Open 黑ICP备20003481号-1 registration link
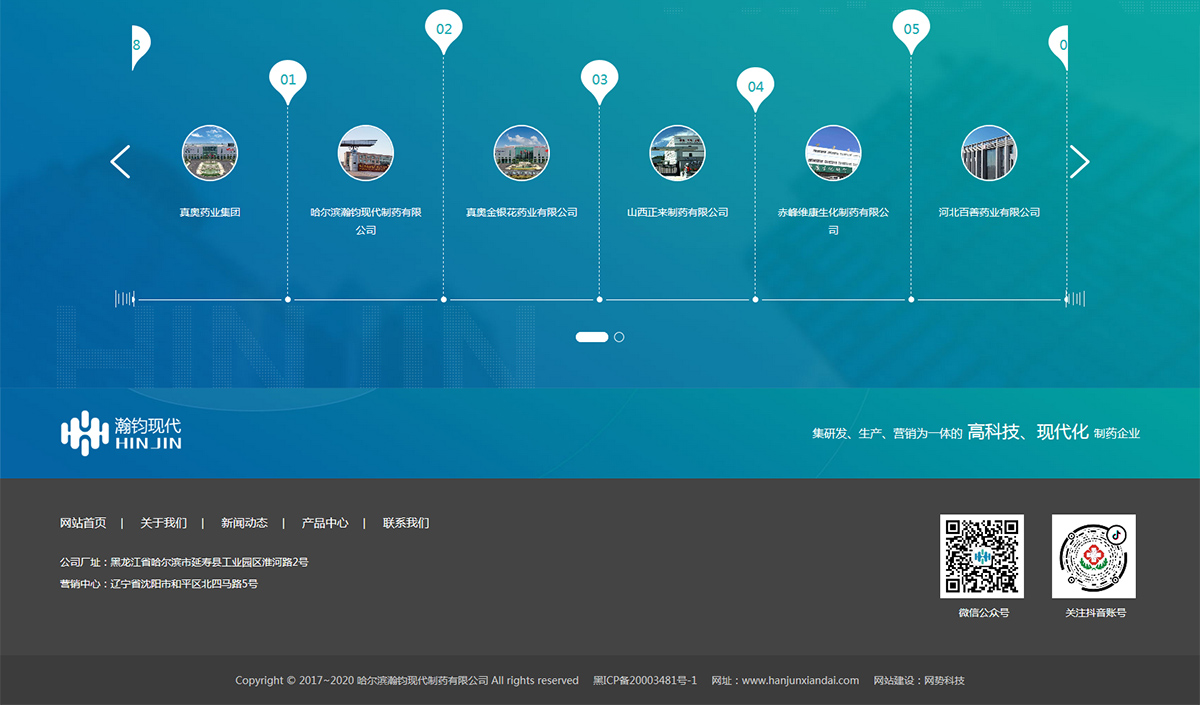Viewport: 1200px width, 705px height. (644, 681)
